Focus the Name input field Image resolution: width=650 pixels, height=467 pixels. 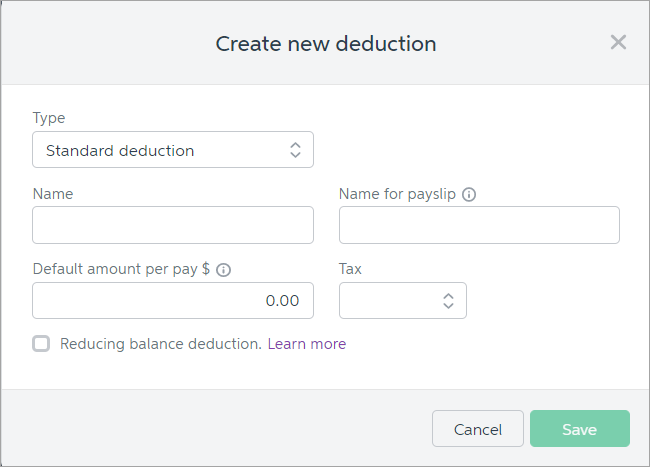[x=173, y=225]
